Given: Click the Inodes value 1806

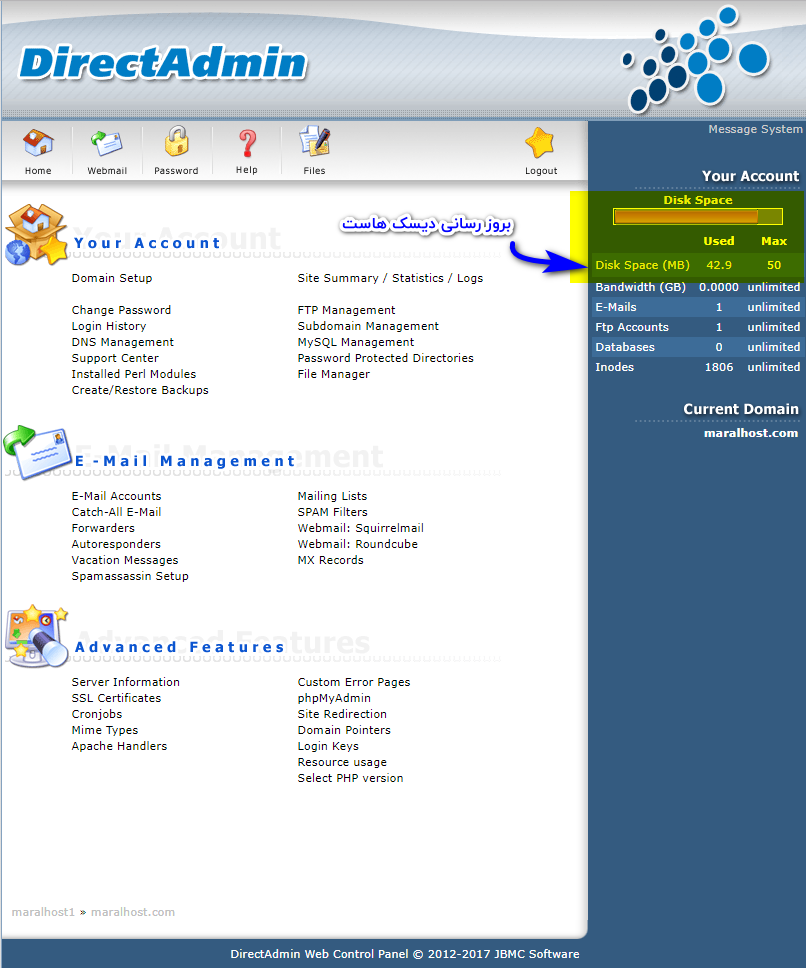Looking at the screenshot, I should pyautogui.click(x=719, y=367).
